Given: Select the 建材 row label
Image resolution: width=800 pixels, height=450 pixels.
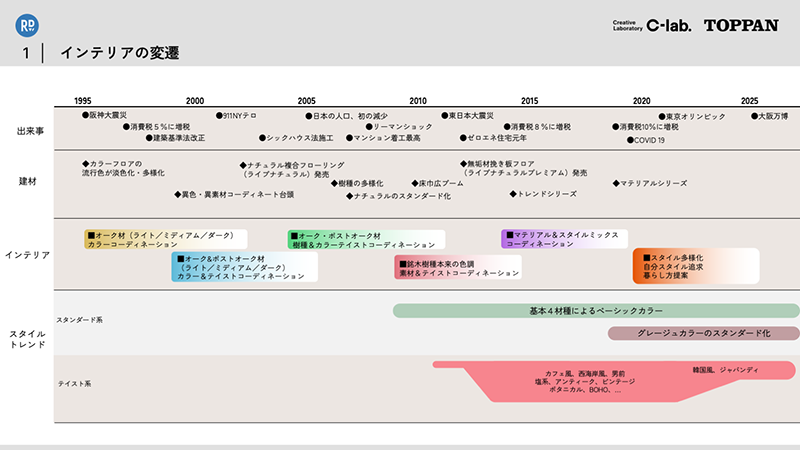Looking at the screenshot, I should tap(29, 181).
